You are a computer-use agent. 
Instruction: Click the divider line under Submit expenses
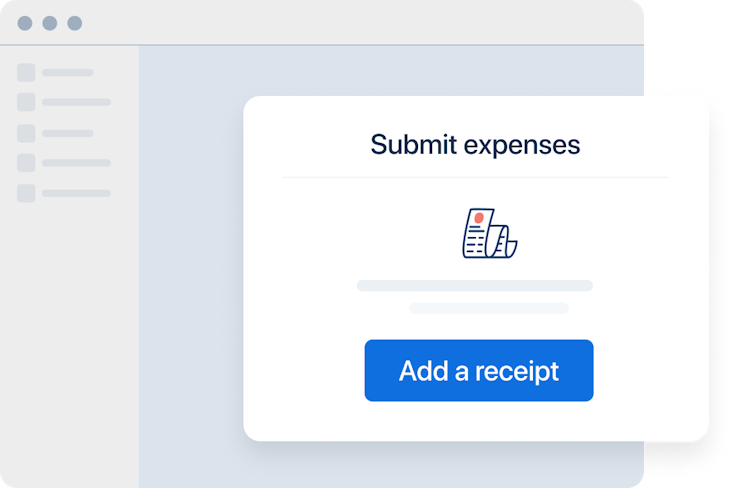coord(475,177)
